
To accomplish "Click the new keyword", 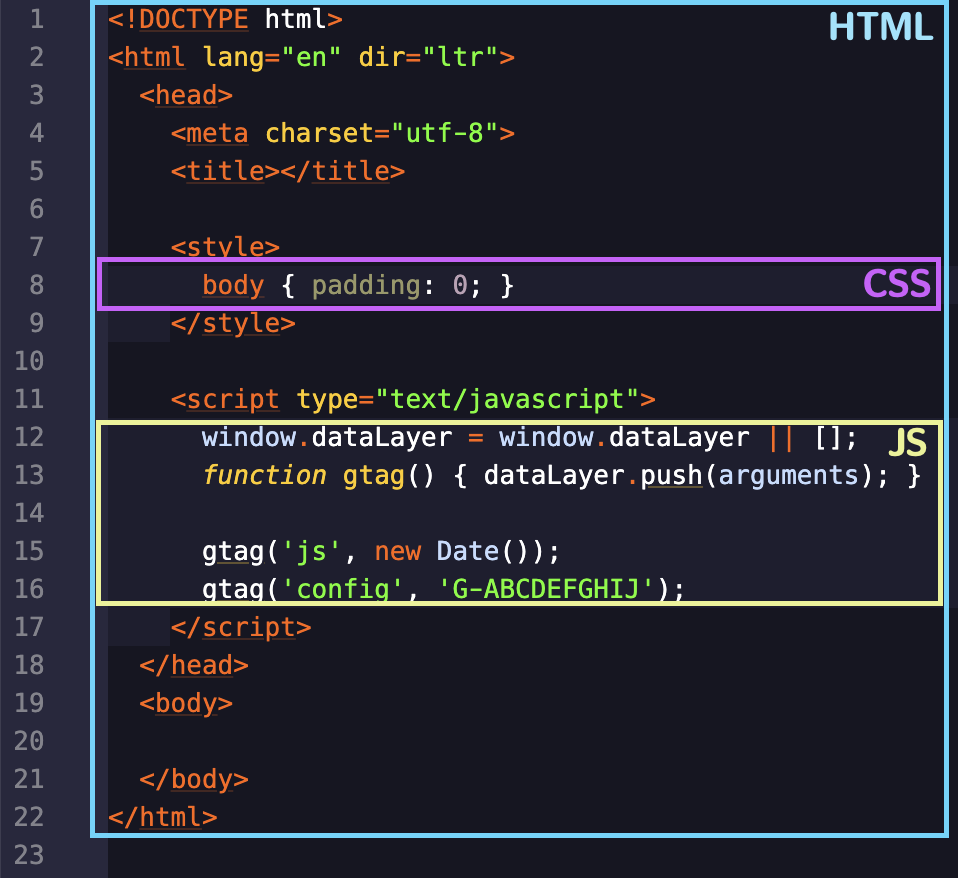I will [x=398, y=552].
